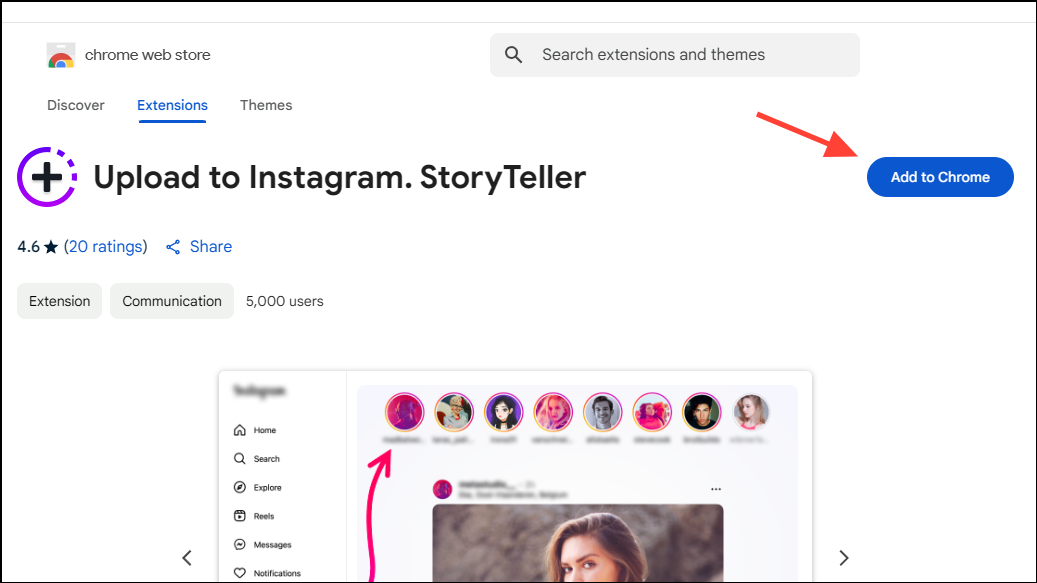This screenshot has height=583, width=1037.
Task: Click the rating star icon
Action: tap(51, 247)
